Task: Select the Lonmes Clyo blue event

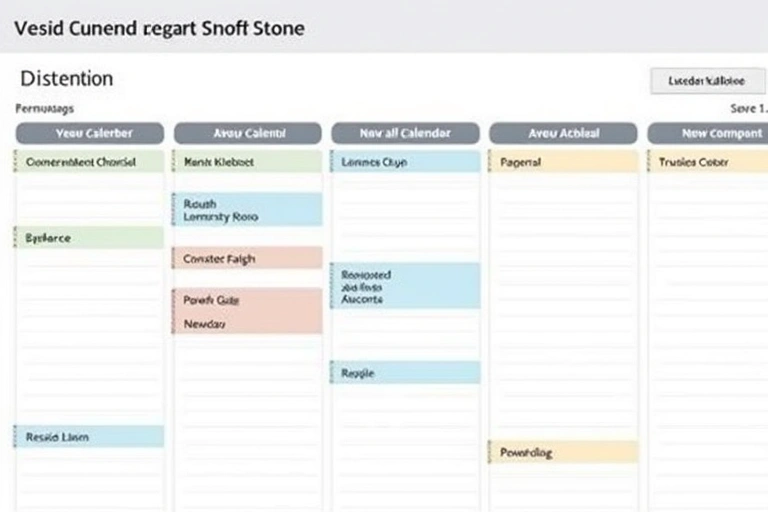Action: tap(405, 161)
